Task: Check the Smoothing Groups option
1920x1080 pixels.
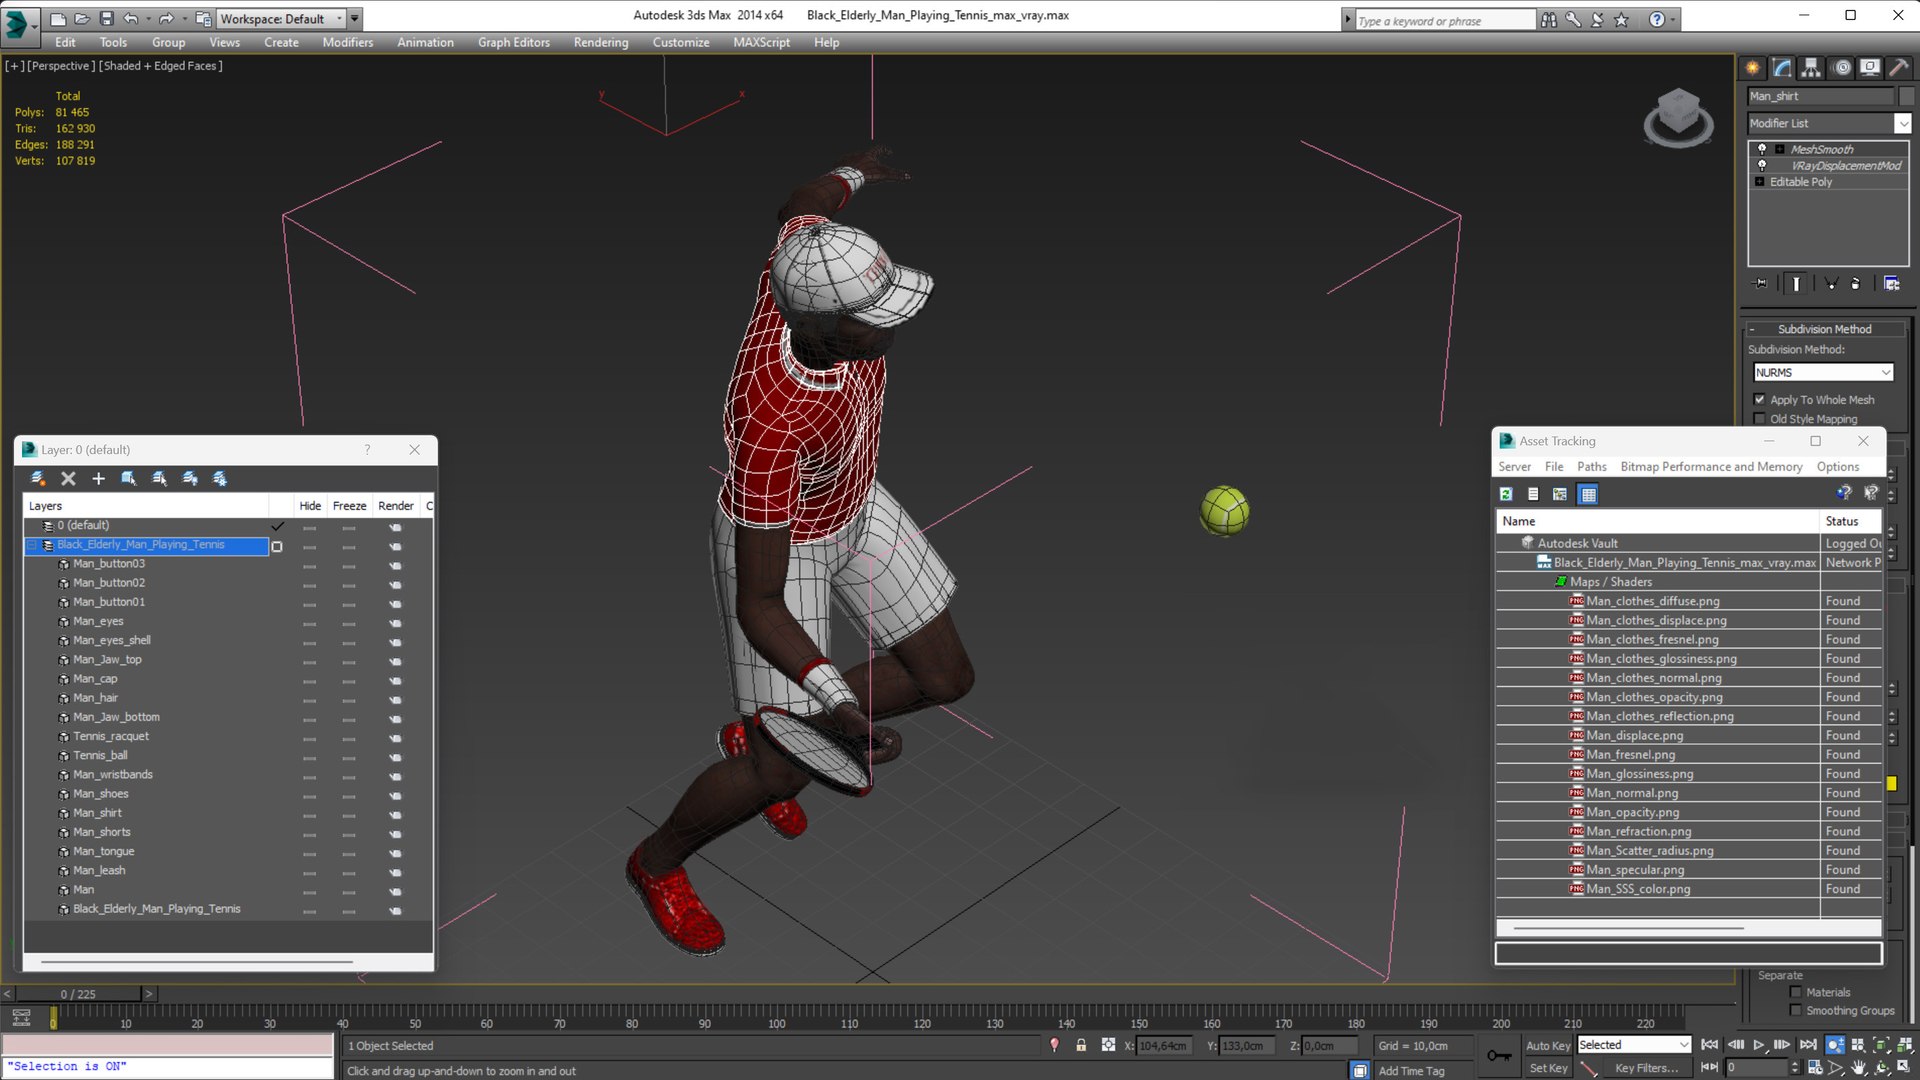Action: coord(1796,1011)
